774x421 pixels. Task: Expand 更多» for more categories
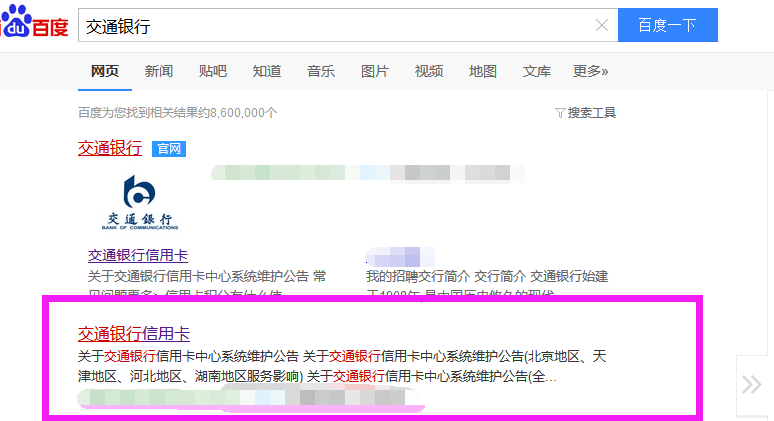pyautogui.click(x=590, y=72)
